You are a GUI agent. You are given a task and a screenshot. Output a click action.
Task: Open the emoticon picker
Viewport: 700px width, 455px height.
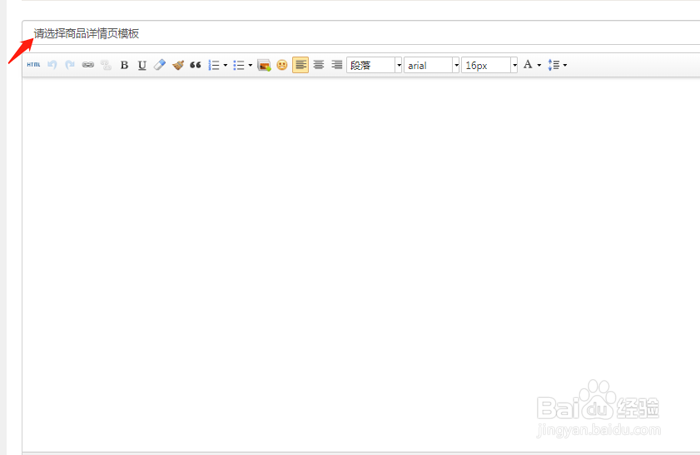[282, 65]
